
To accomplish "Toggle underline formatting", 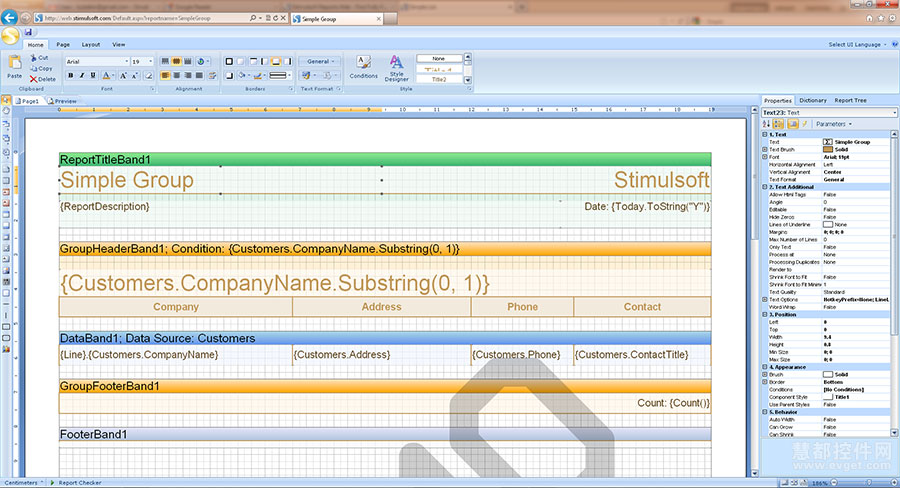I will 93,76.
